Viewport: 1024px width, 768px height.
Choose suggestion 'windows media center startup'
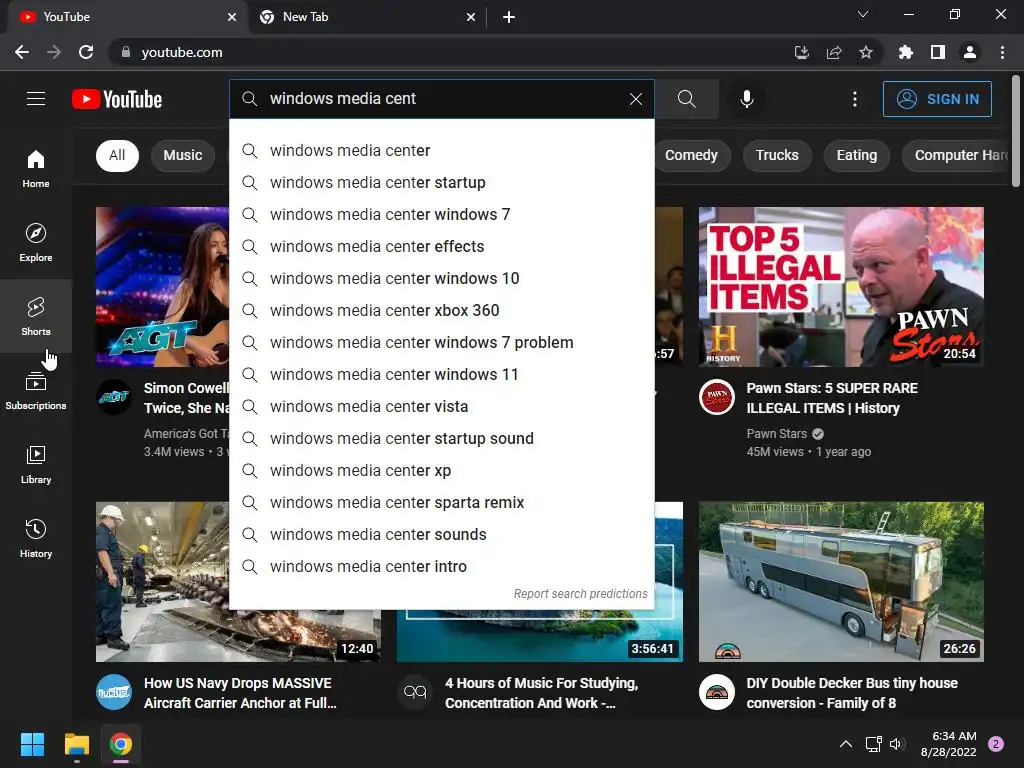(441, 183)
